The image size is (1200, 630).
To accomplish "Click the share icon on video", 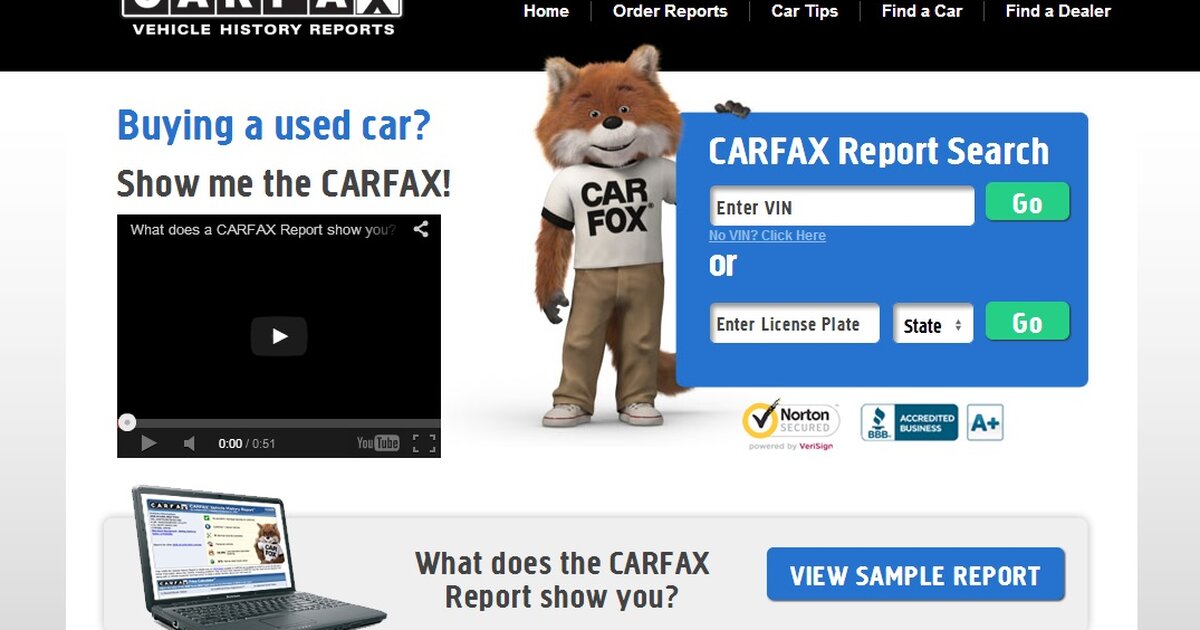I will [421, 229].
